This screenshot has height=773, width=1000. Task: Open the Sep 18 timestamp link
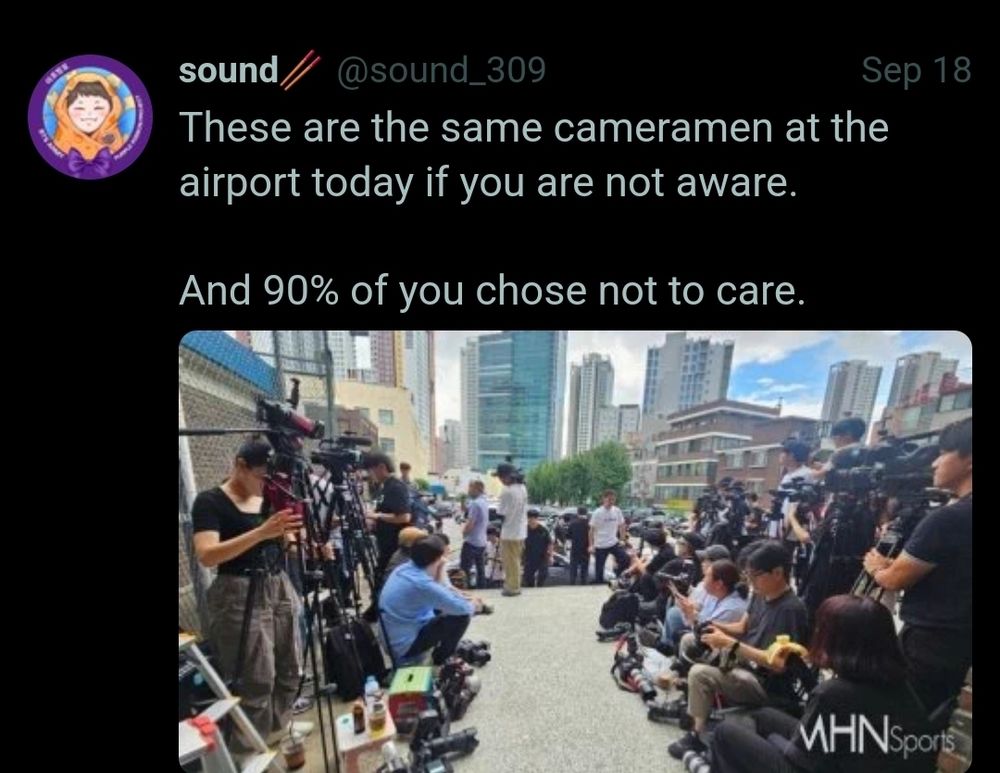(916, 70)
